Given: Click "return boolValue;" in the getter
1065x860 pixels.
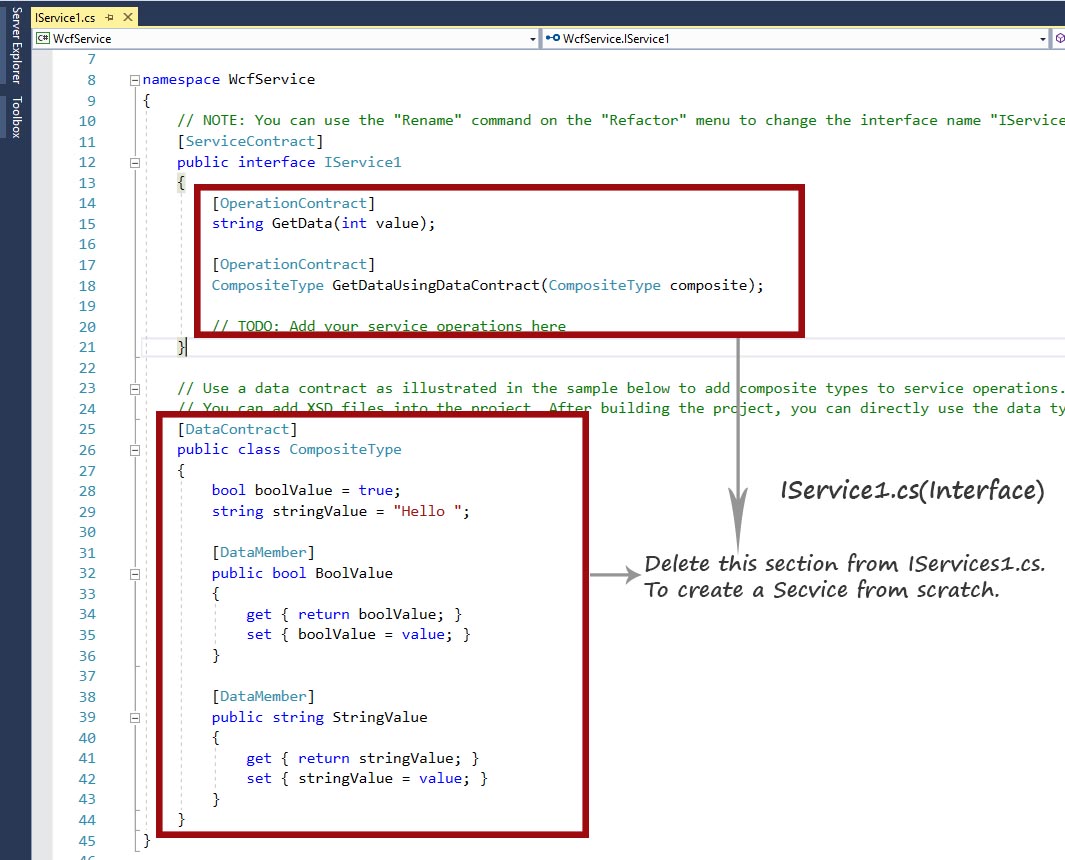Looking at the screenshot, I should point(371,614).
